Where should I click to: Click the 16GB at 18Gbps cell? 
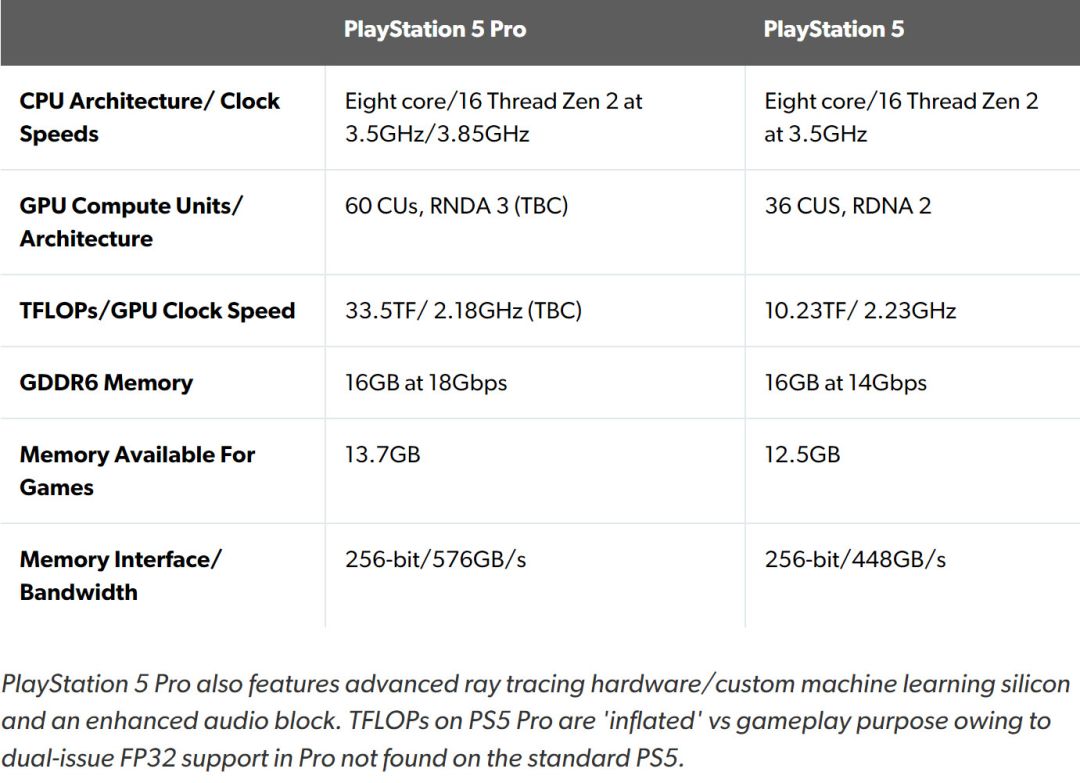[x=426, y=383]
